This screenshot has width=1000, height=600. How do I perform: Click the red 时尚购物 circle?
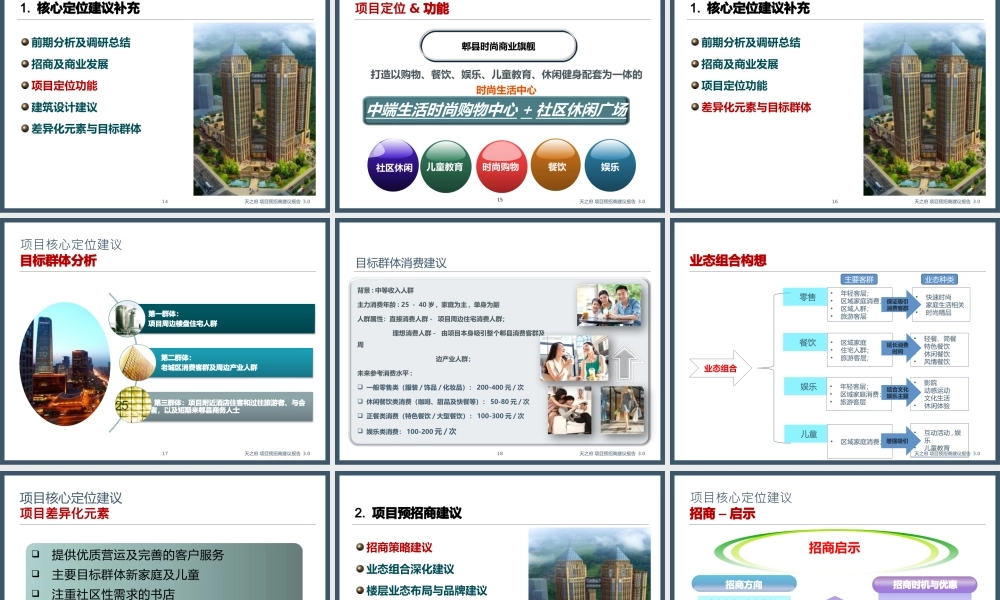[x=501, y=166]
